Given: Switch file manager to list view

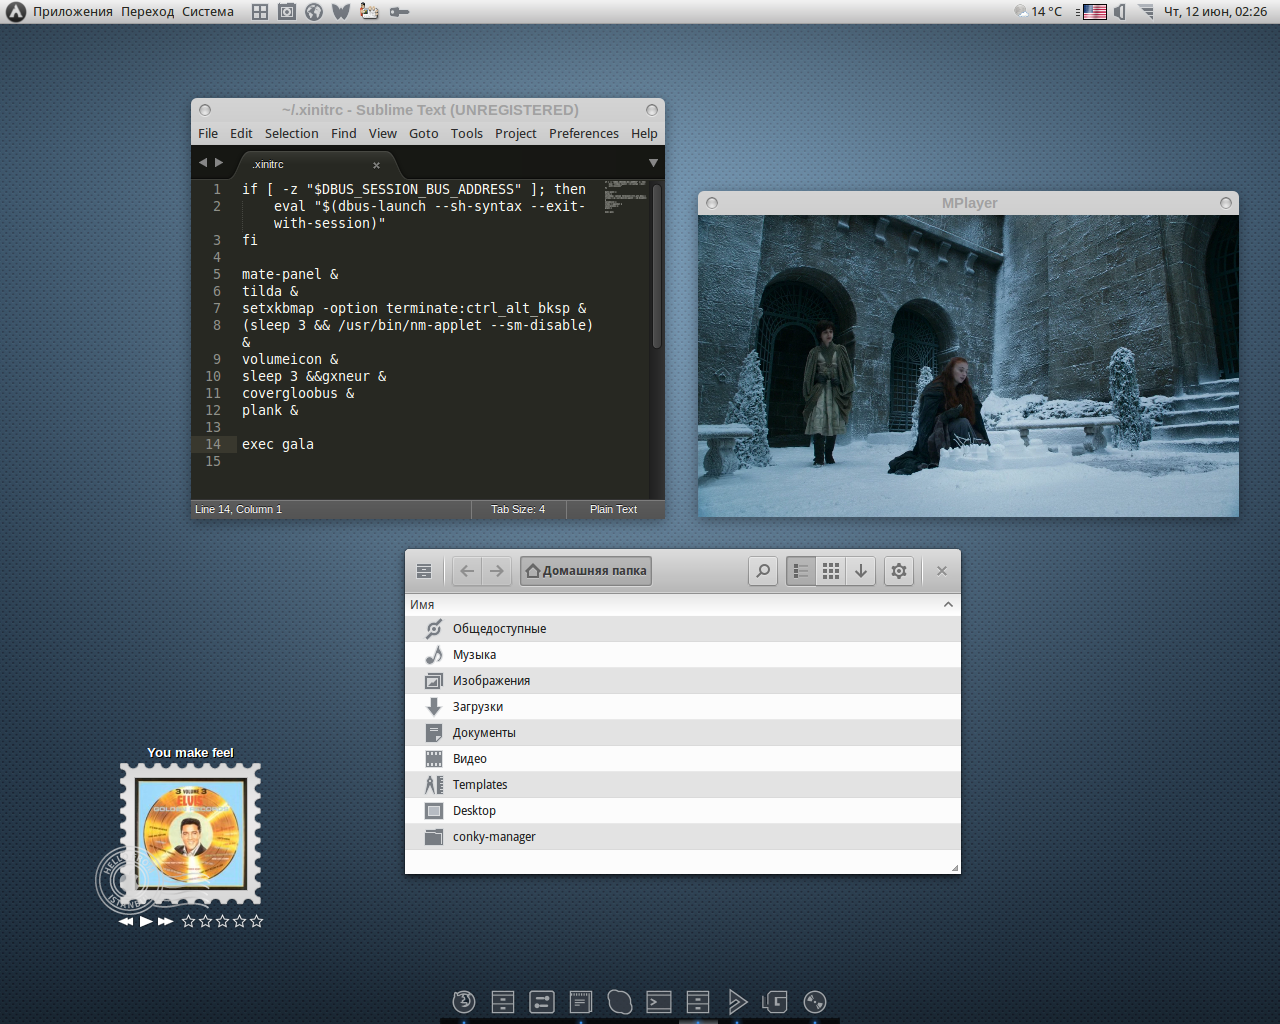Looking at the screenshot, I should click(x=801, y=571).
